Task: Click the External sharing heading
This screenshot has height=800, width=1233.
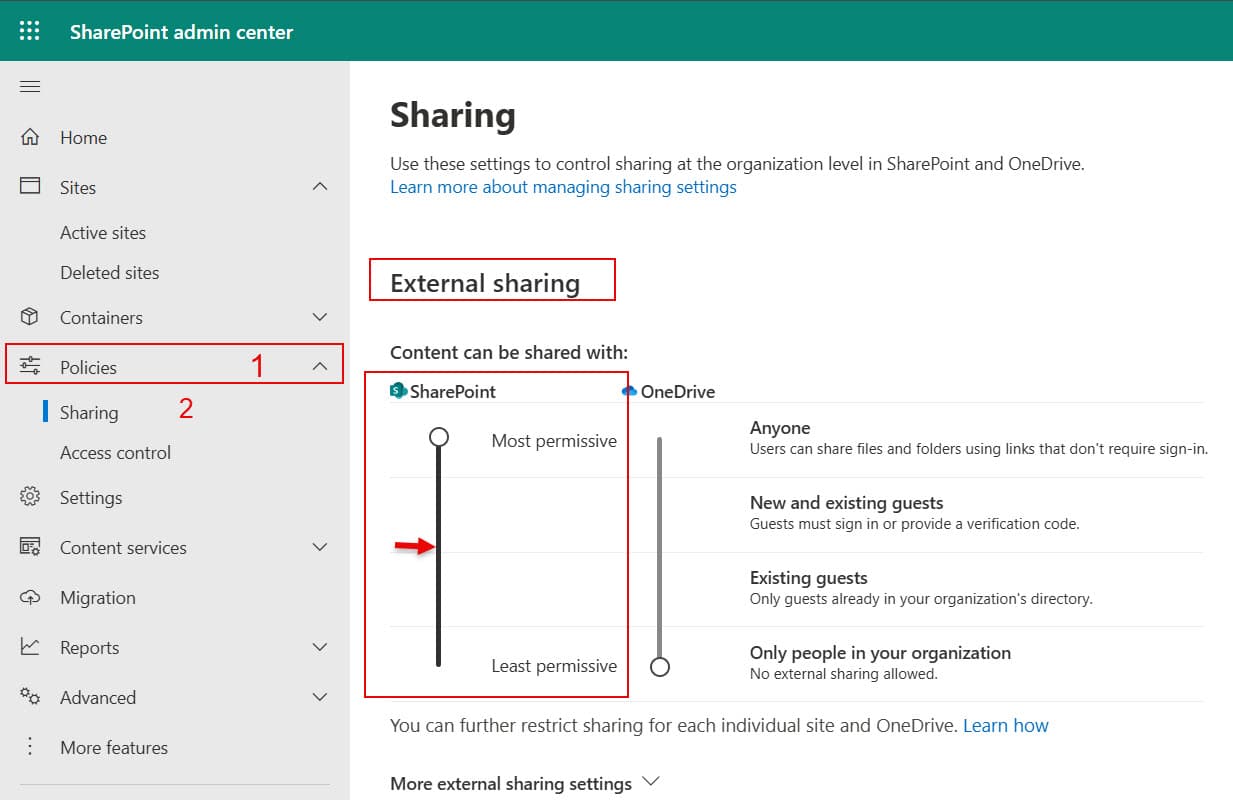Action: tap(485, 283)
